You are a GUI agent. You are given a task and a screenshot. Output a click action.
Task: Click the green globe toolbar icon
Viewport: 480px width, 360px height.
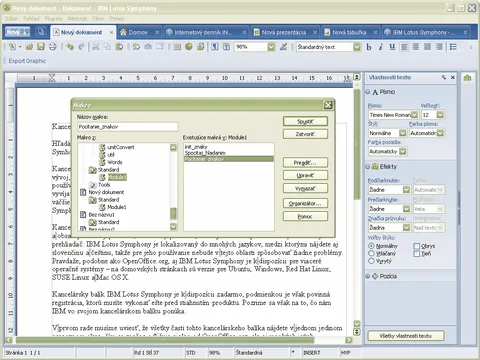[189, 47]
